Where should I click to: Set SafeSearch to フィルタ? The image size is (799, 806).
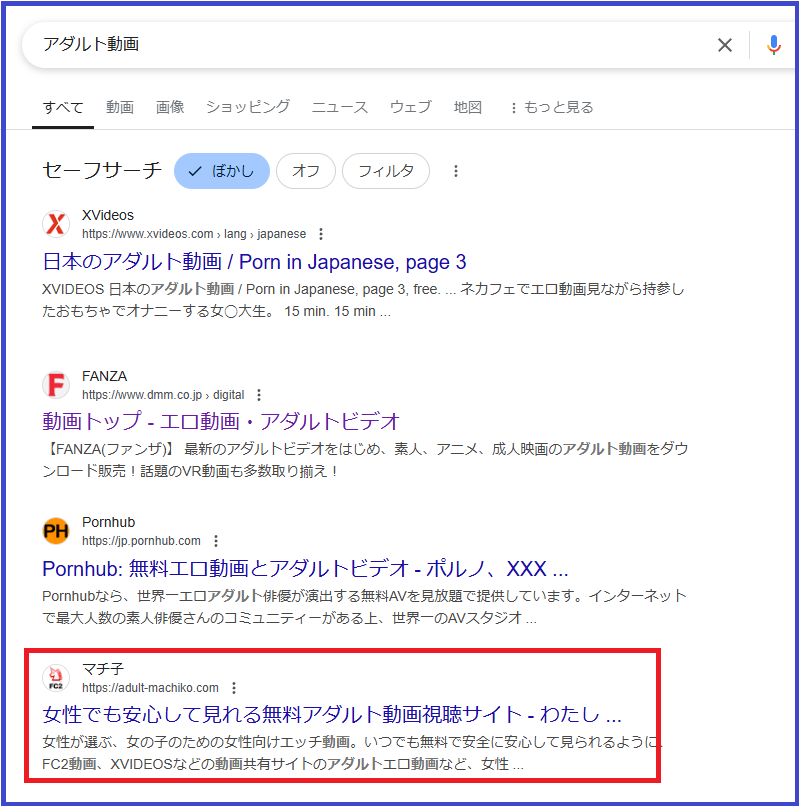click(386, 171)
